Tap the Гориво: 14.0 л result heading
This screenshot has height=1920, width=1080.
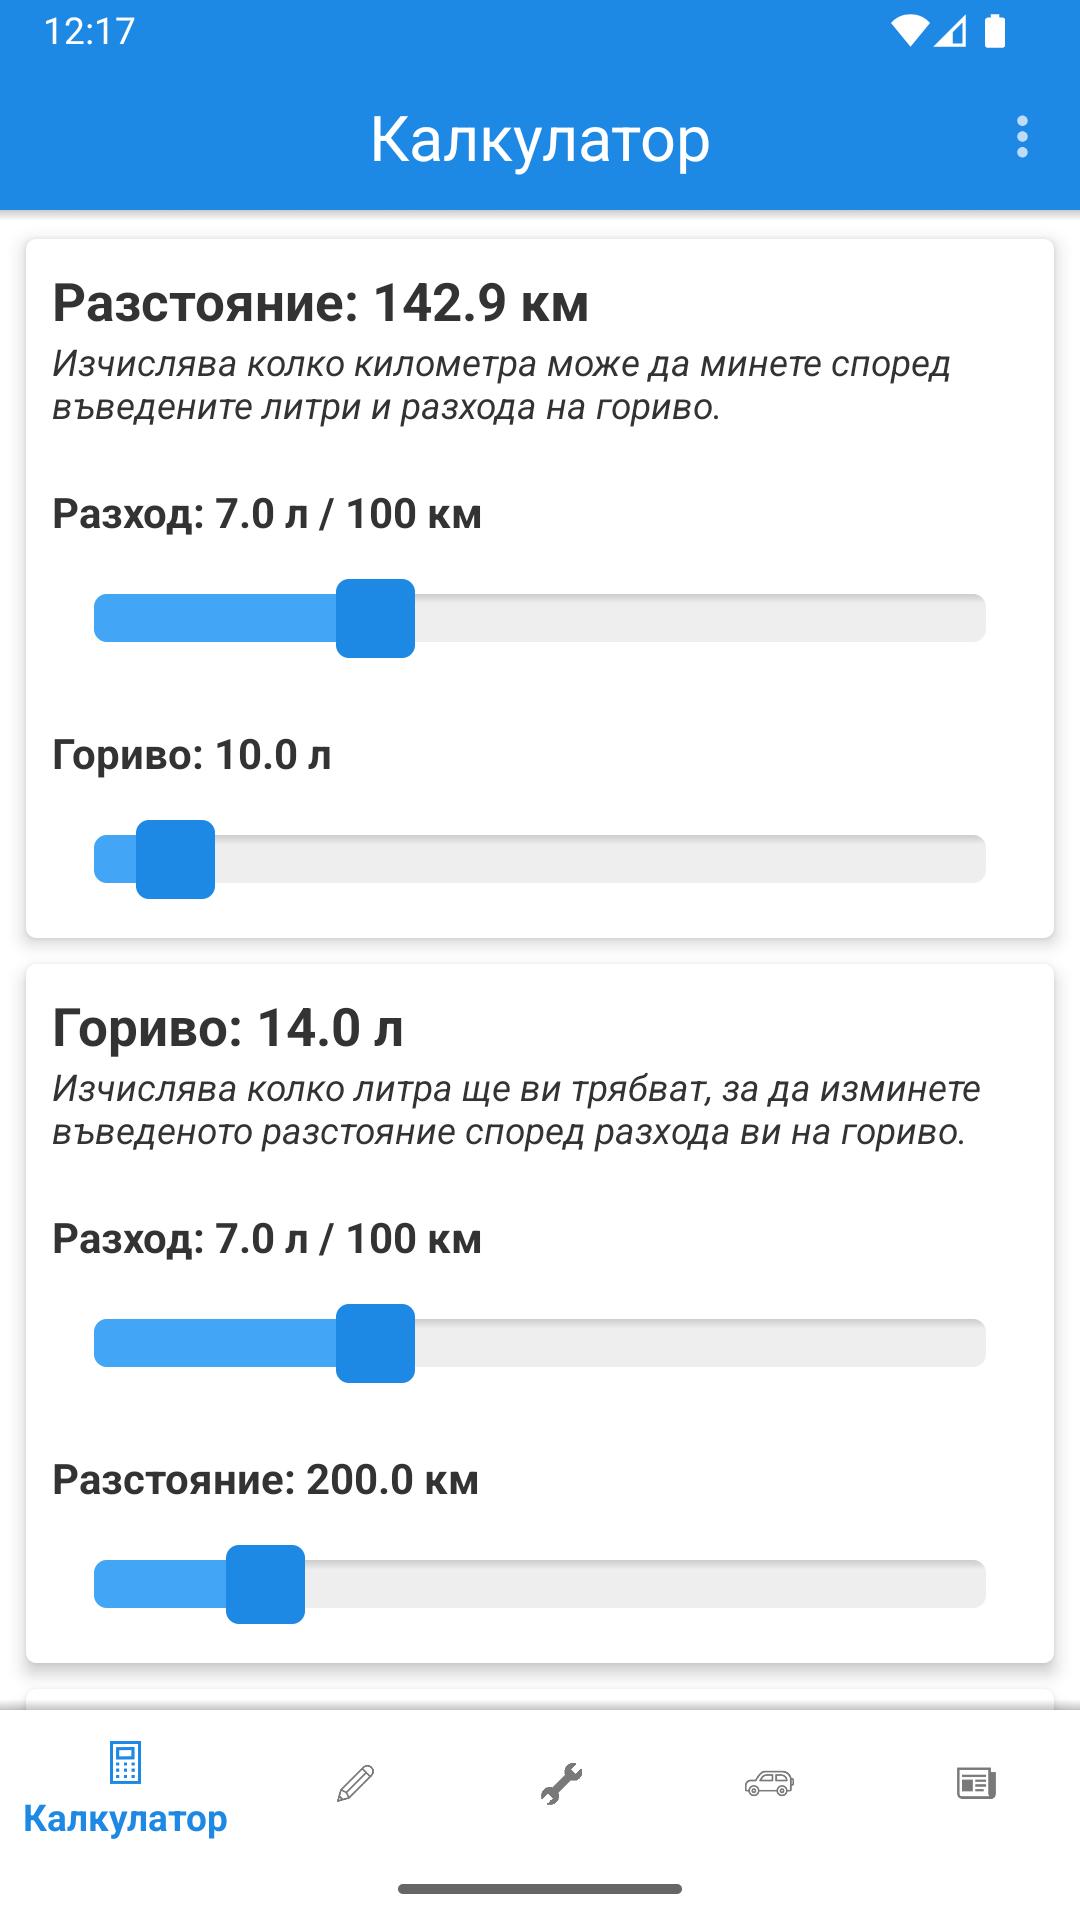pos(228,1028)
